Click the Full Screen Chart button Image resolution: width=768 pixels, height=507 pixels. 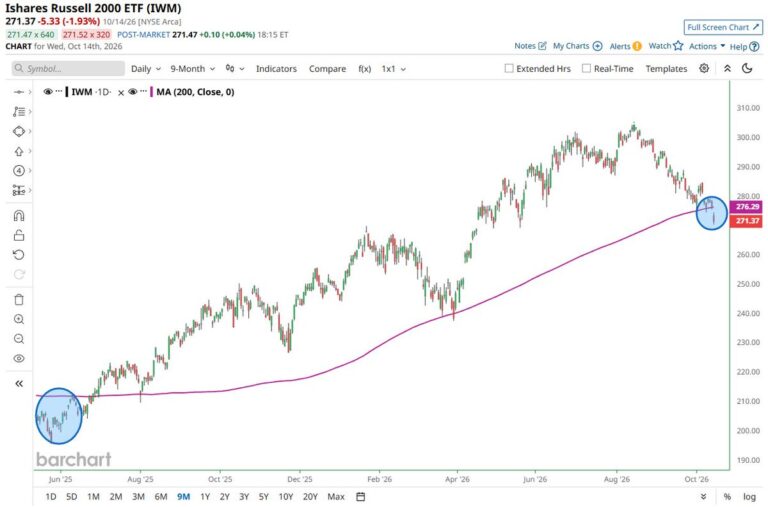[723, 27]
